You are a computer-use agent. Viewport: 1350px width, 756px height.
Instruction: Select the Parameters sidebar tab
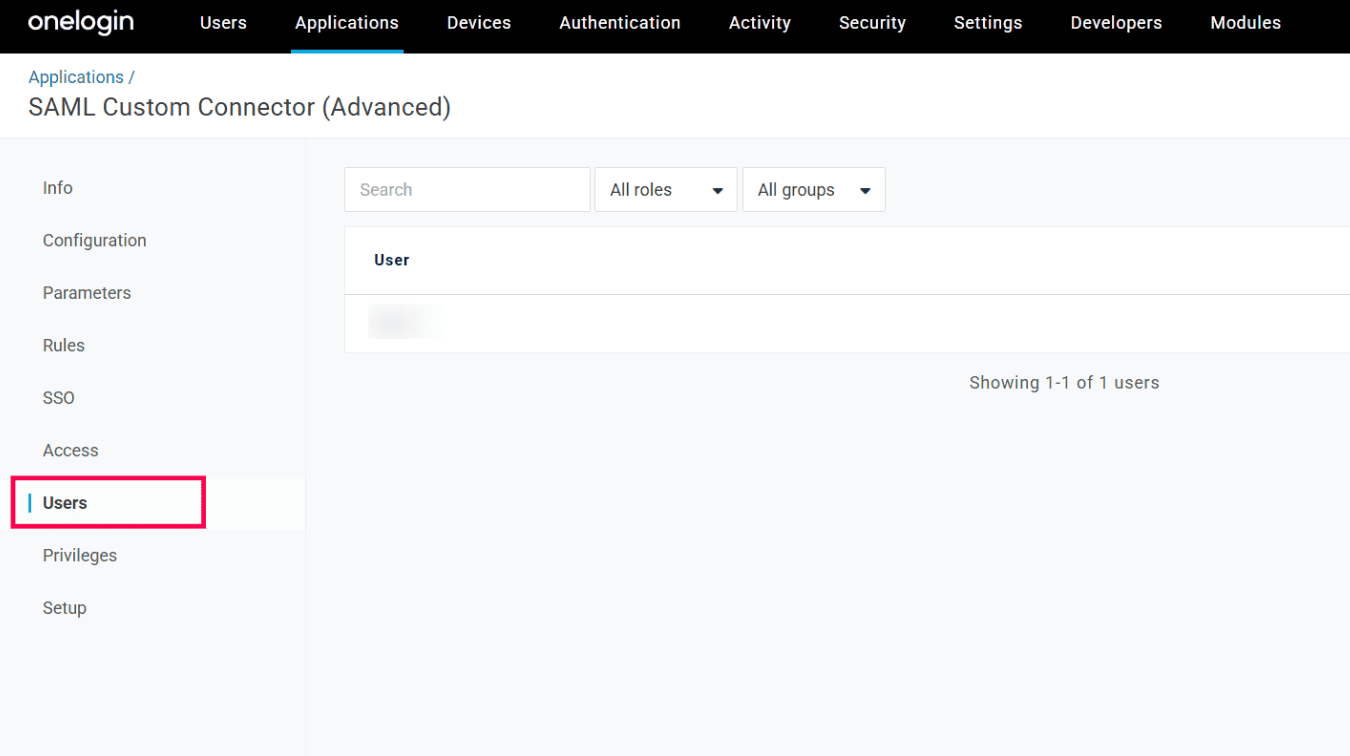pyautogui.click(x=87, y=293)
